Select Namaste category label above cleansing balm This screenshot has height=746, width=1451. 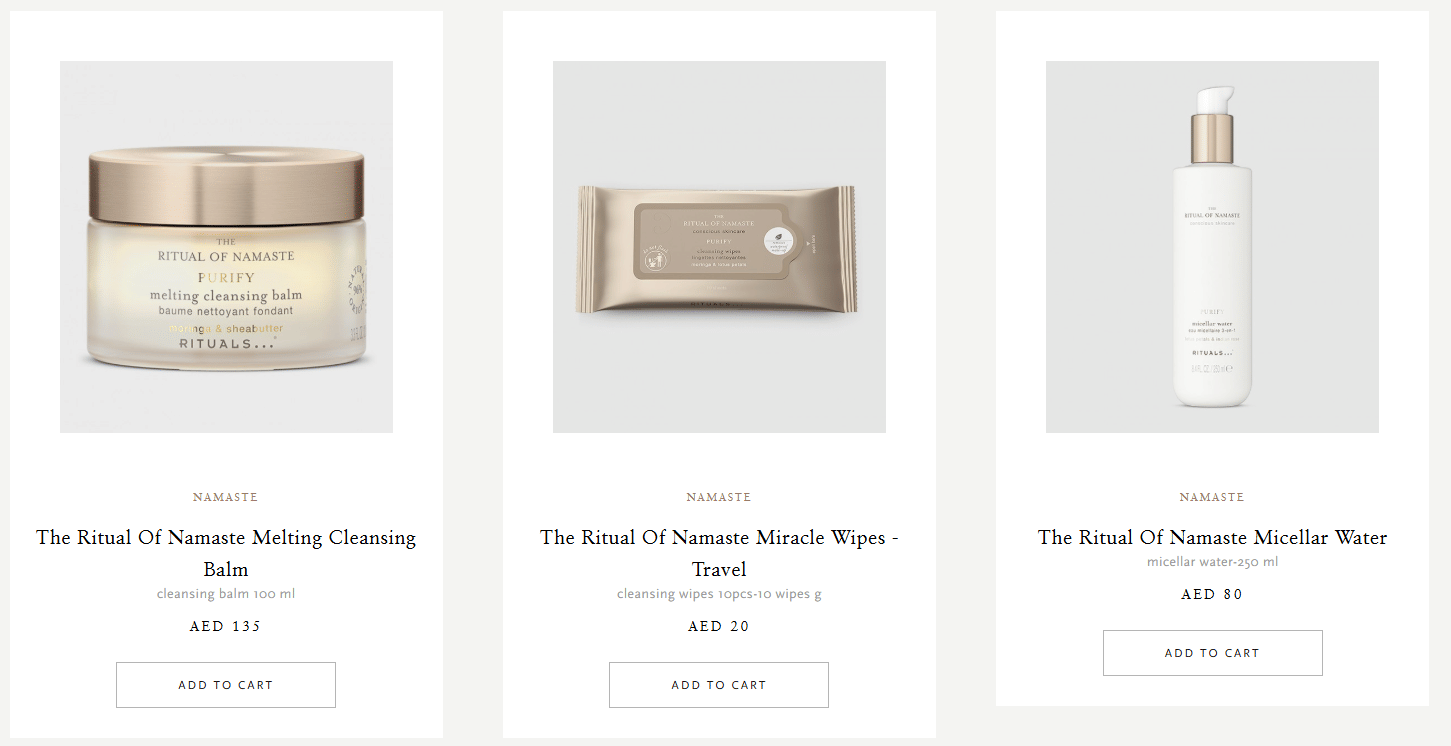point(226,497)
